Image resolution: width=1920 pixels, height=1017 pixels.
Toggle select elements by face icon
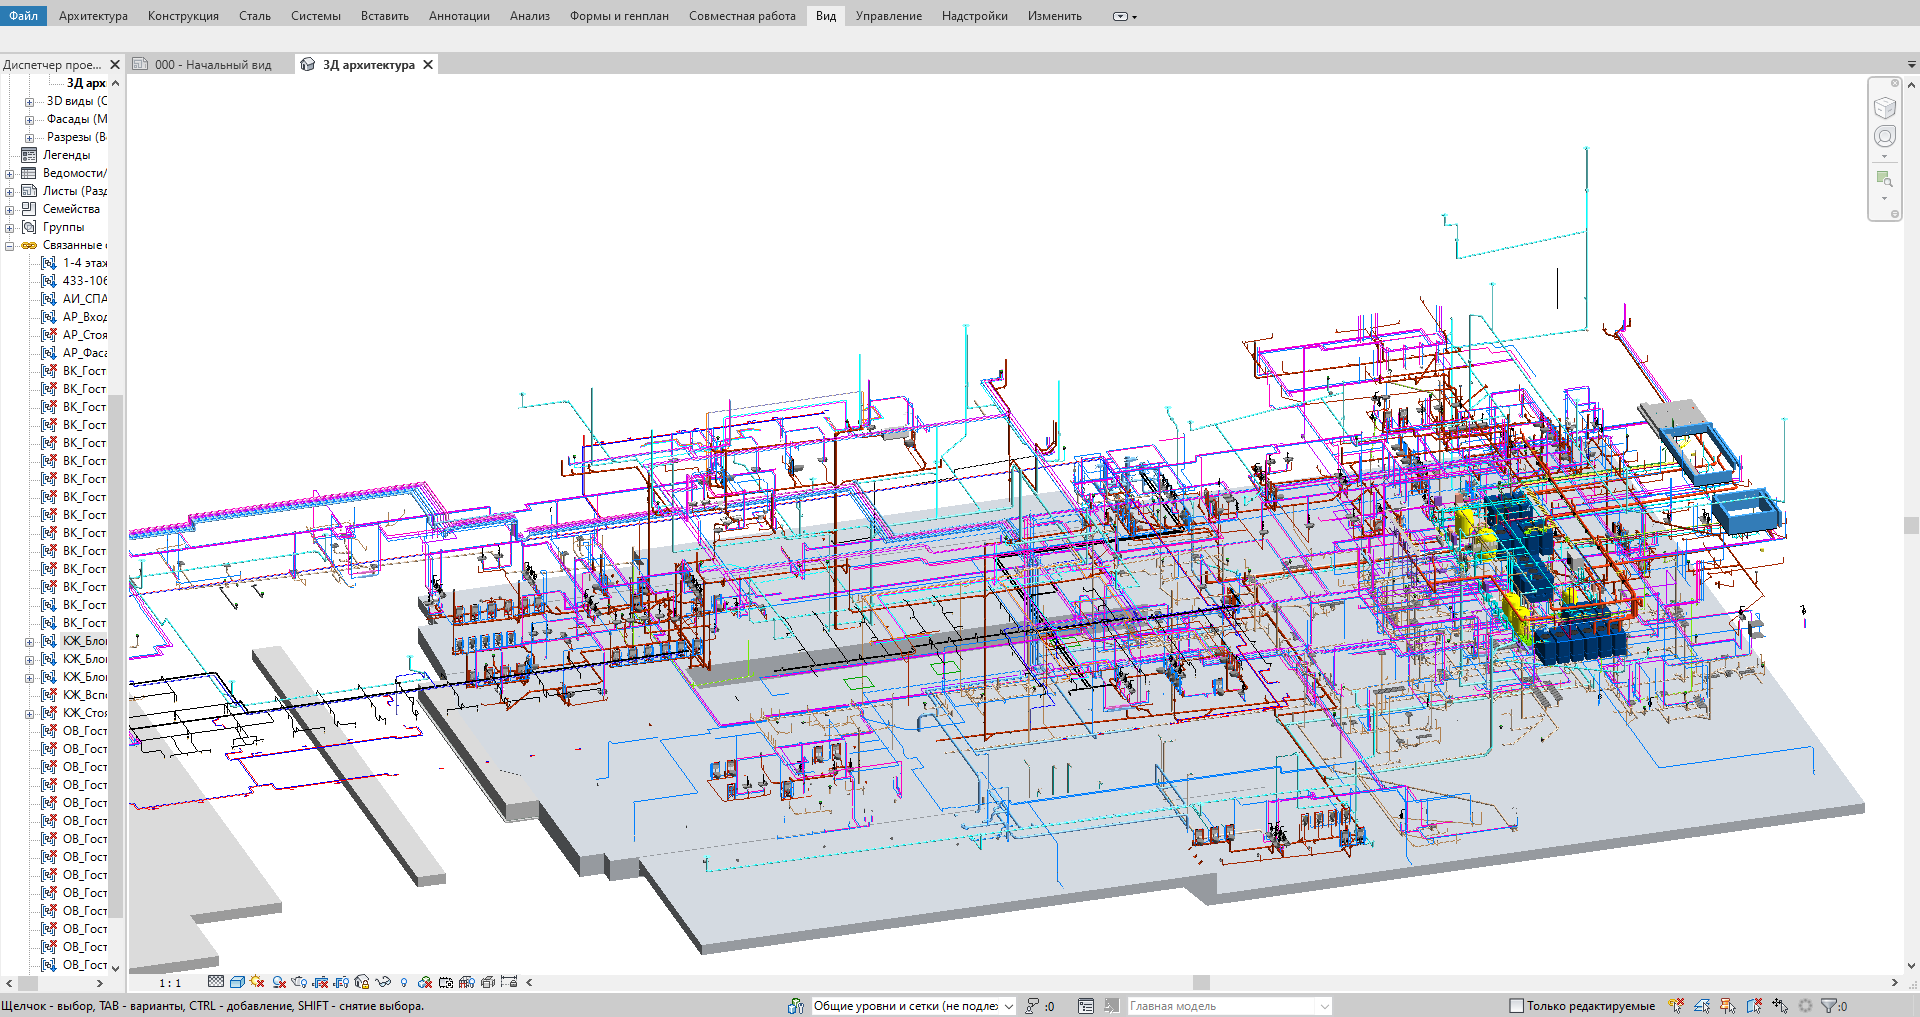tap(1754, 1006)
